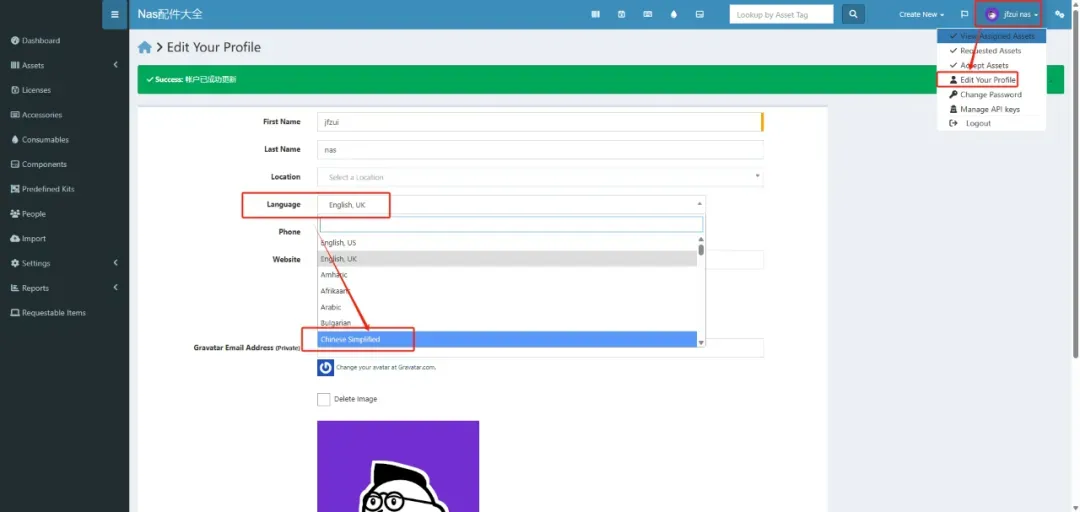Click the home breadcrumb icon

145,48
